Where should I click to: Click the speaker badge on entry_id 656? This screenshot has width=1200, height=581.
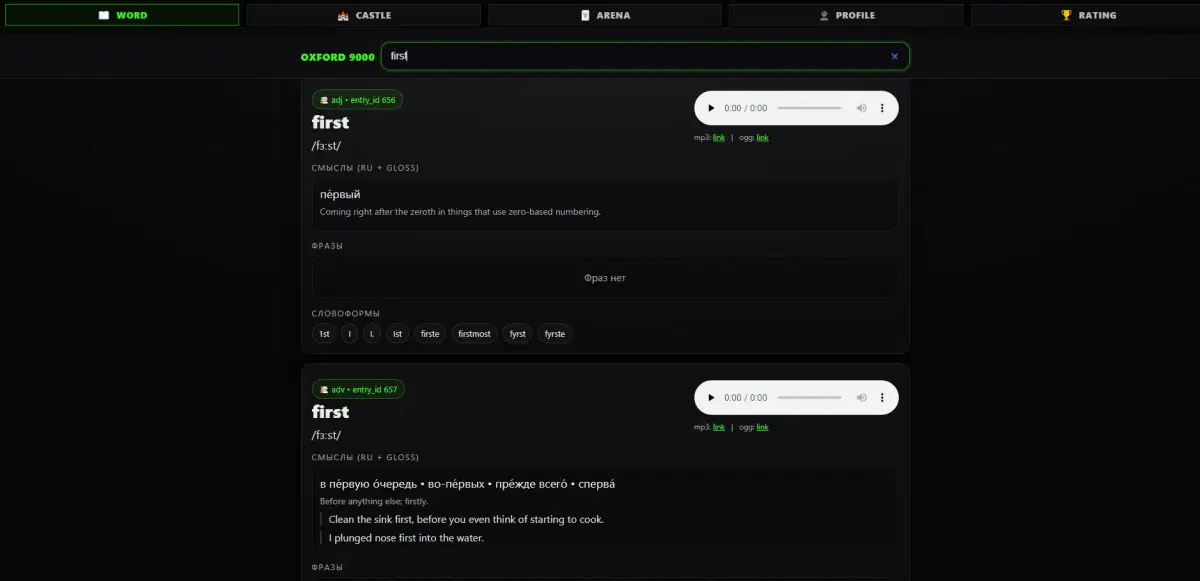pos(323,99)
